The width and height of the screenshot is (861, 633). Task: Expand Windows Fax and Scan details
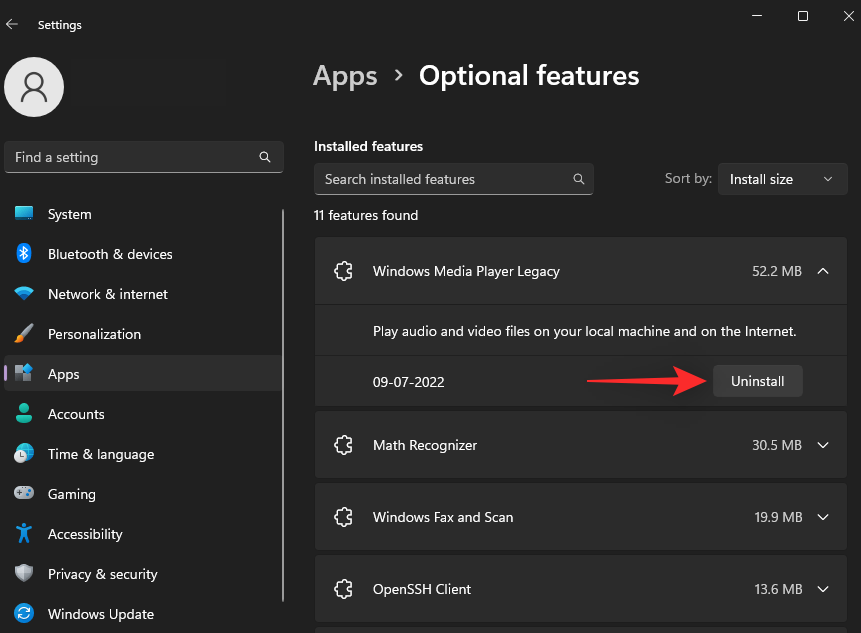coord(823,517)
